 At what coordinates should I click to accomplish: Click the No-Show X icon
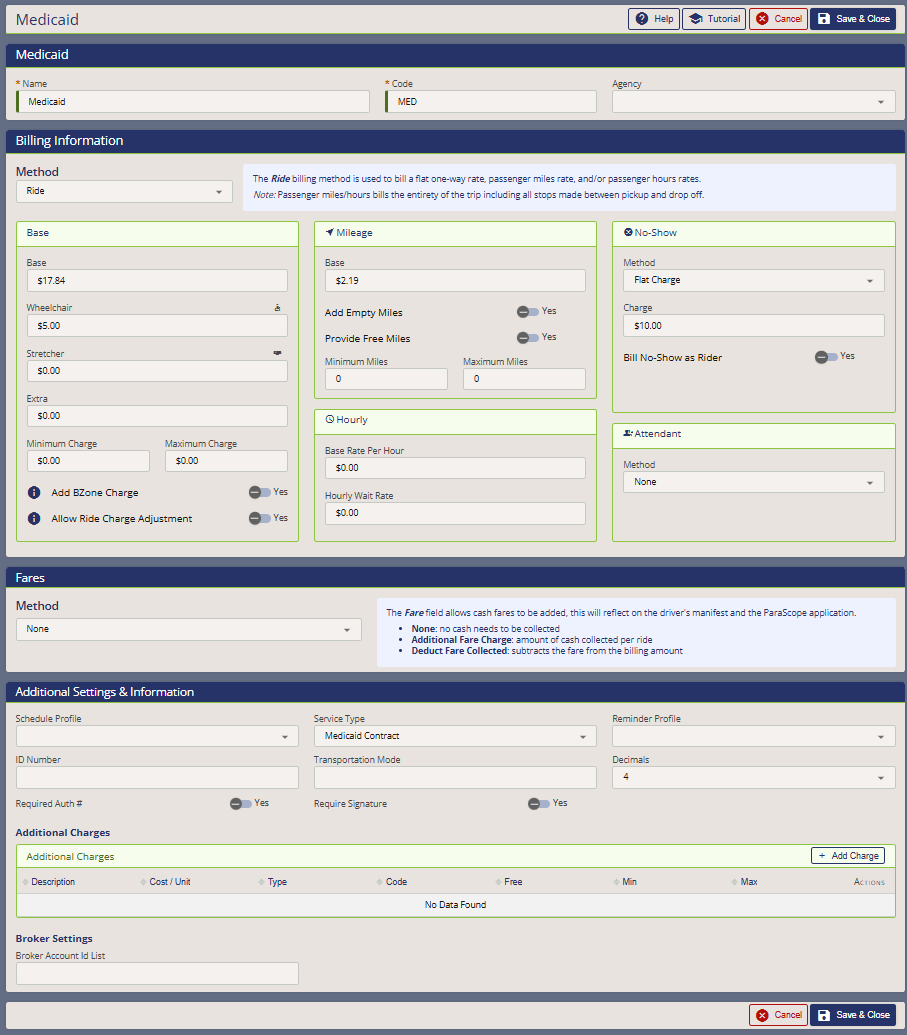tap(628, 232)
